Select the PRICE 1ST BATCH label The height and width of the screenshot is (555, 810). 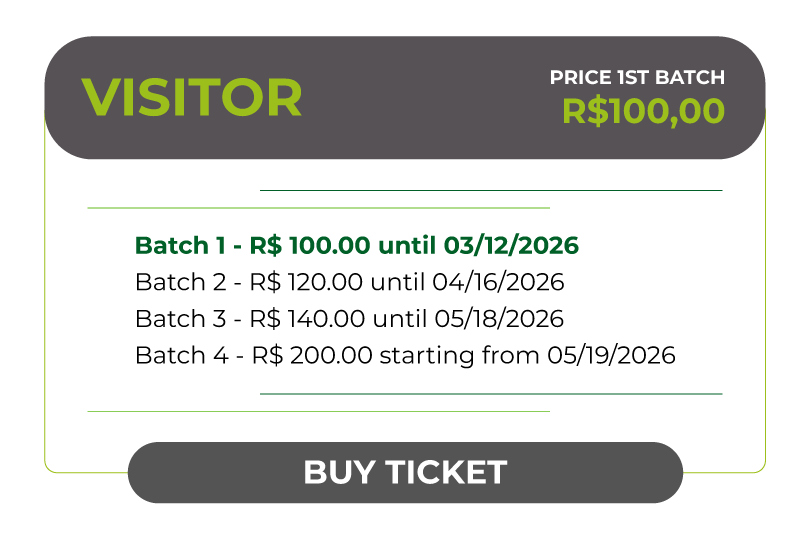pyautogui.click(x=637, y=77)
